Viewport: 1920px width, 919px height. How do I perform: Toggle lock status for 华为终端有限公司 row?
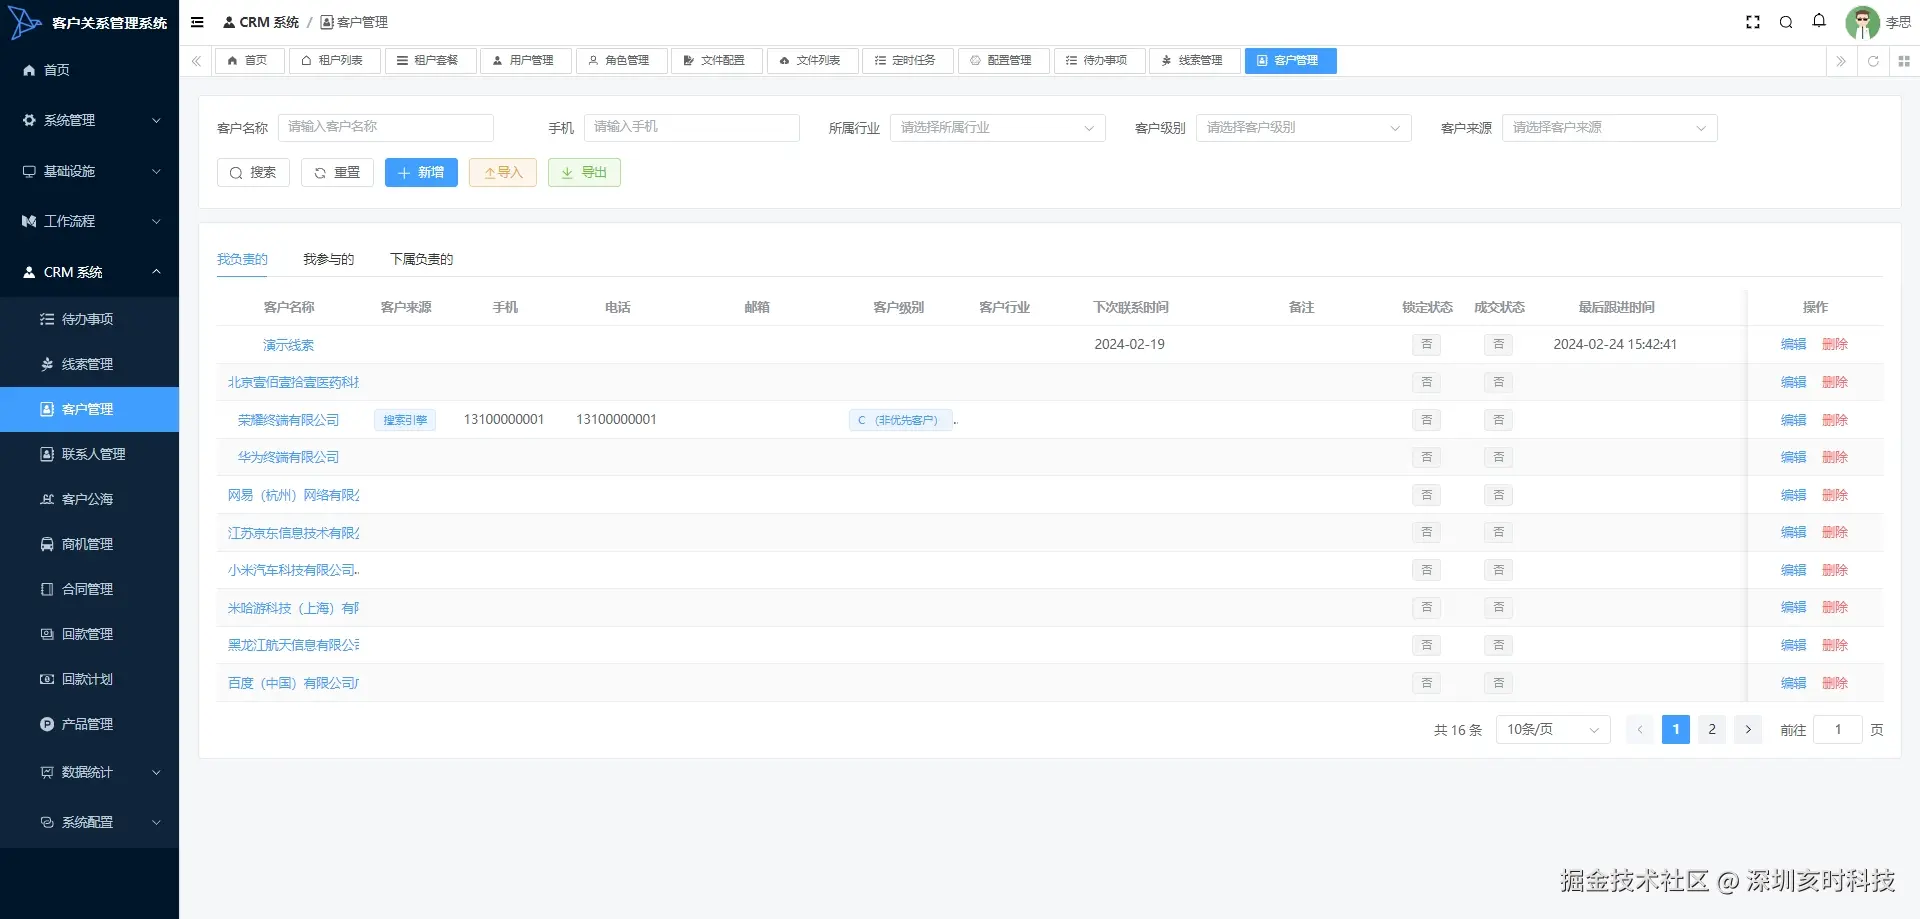(1427, 457)
